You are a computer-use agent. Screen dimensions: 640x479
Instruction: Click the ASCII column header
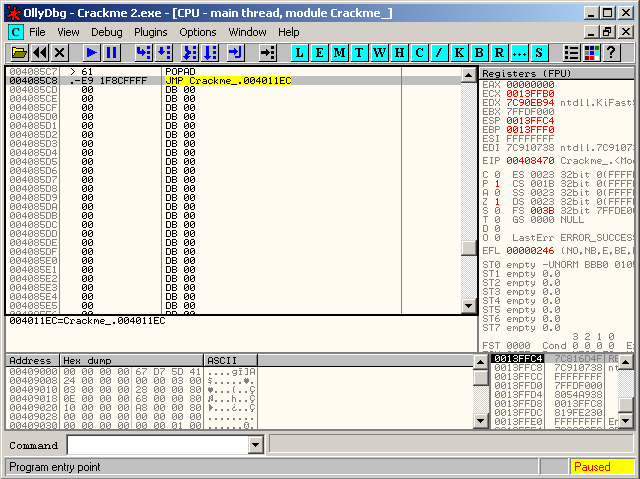pos(231,361)
